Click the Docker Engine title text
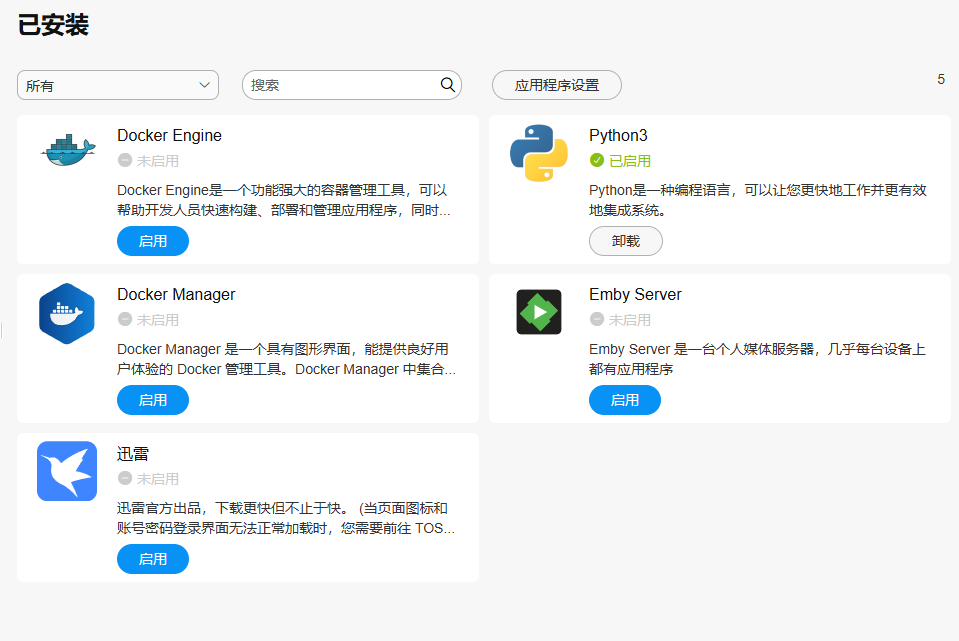Image resolution: width=959 pixels, height=641 pixels. [x=169, y=135]
